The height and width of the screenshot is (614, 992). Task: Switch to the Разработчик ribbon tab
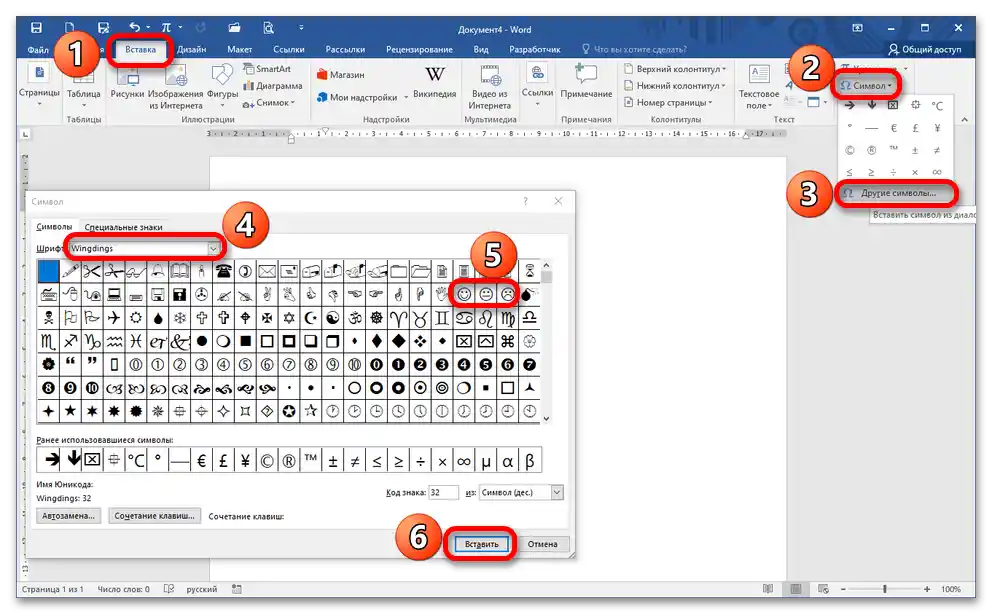tap(535, 49)
